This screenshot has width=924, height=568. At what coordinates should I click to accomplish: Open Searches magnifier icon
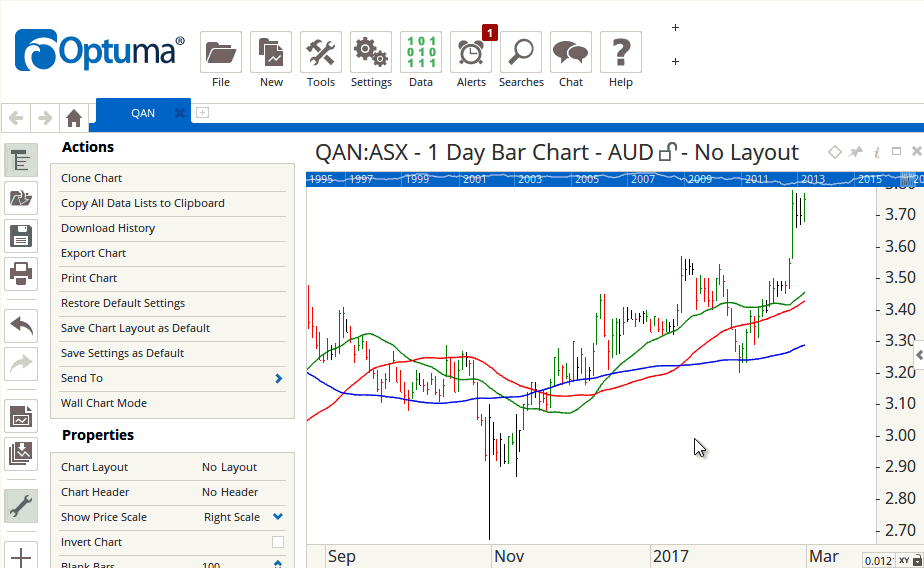(x=521, y=52)
